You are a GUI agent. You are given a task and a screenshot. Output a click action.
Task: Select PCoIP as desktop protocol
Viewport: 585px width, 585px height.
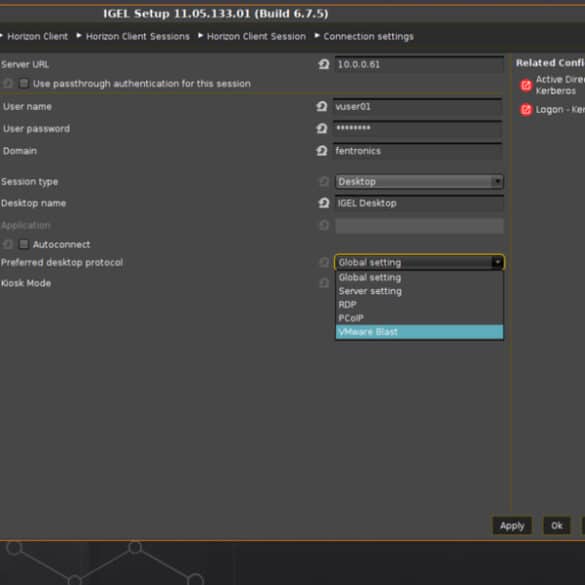[x=419, y=318]
